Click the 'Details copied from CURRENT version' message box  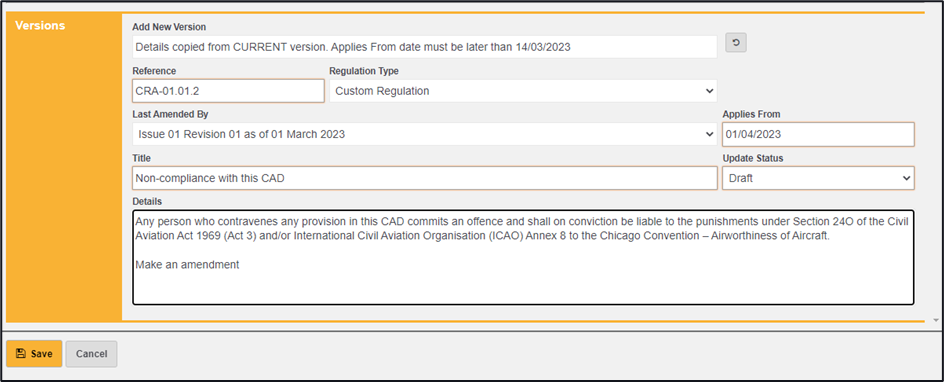[x=424, y=47]
